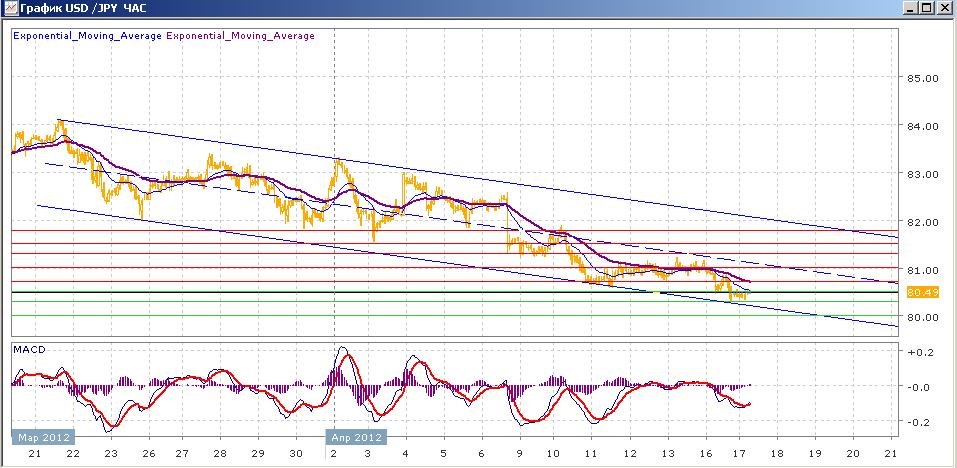Click the 82.00 price axis label
Viewport: 957px width, 468px height.
coord(921,222)
